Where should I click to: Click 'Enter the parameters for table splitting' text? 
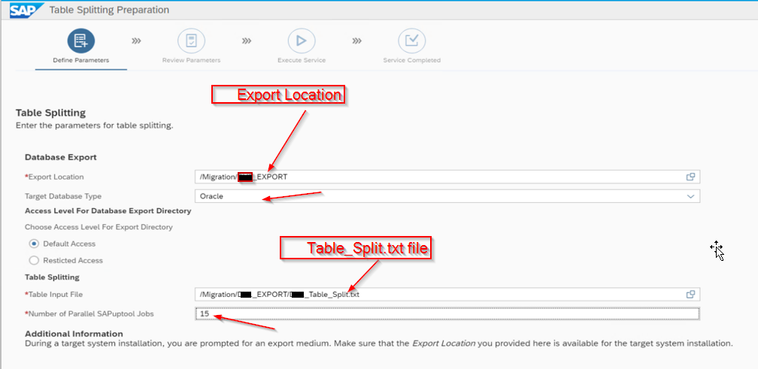pyautogui.click(x=94, y=126)
